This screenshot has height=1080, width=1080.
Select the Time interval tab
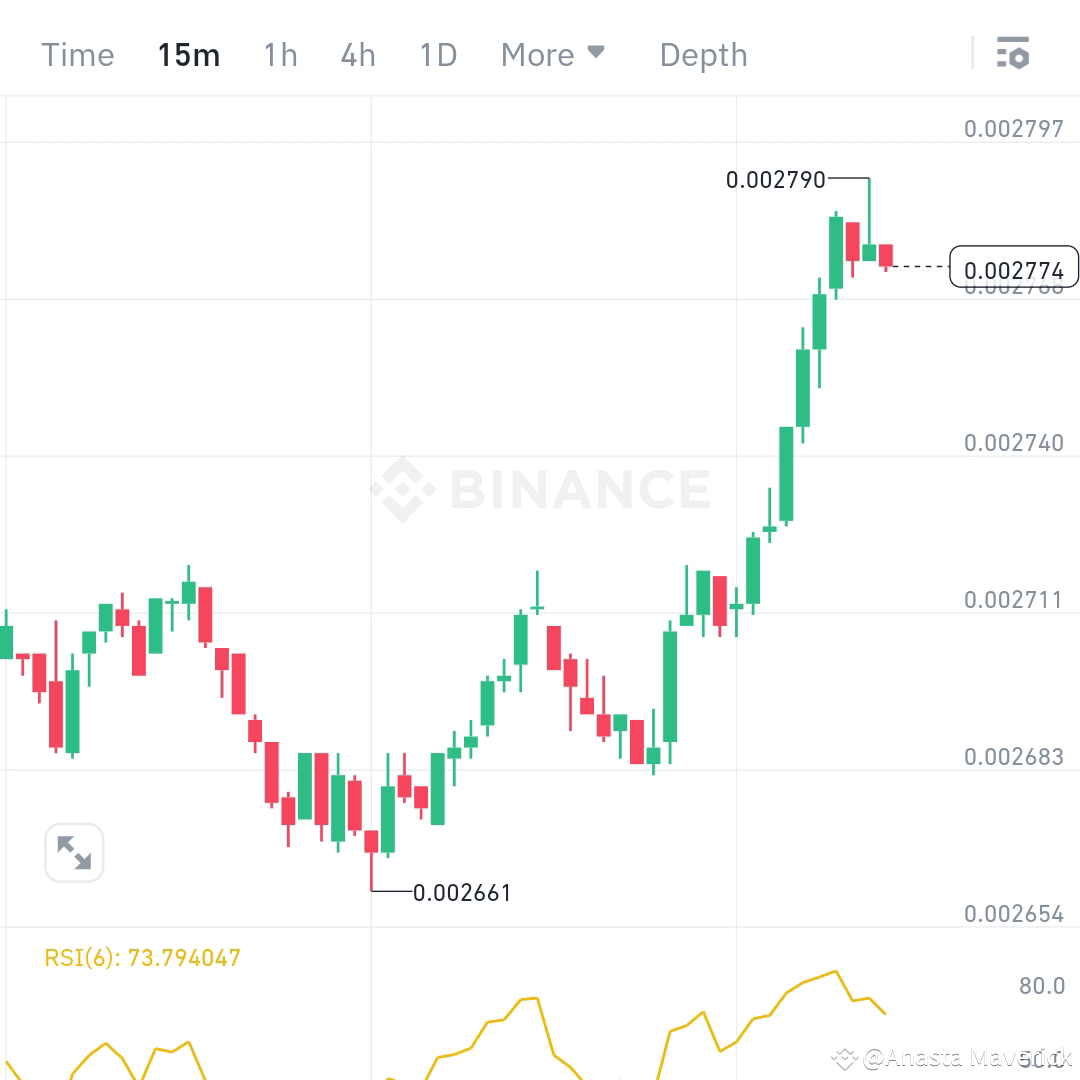tap(77, 55)
